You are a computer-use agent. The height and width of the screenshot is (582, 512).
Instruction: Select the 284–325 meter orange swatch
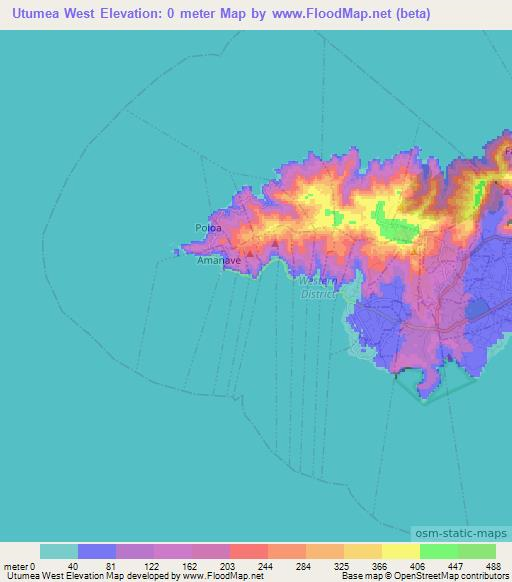click(325, 552)
